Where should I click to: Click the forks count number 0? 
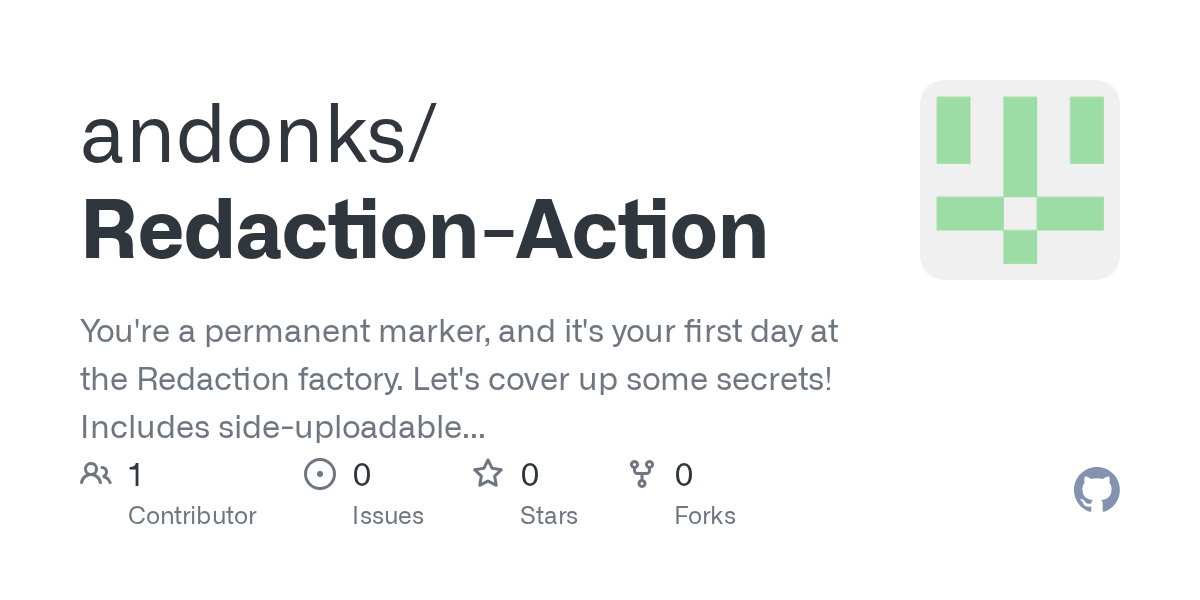[684, 474]
